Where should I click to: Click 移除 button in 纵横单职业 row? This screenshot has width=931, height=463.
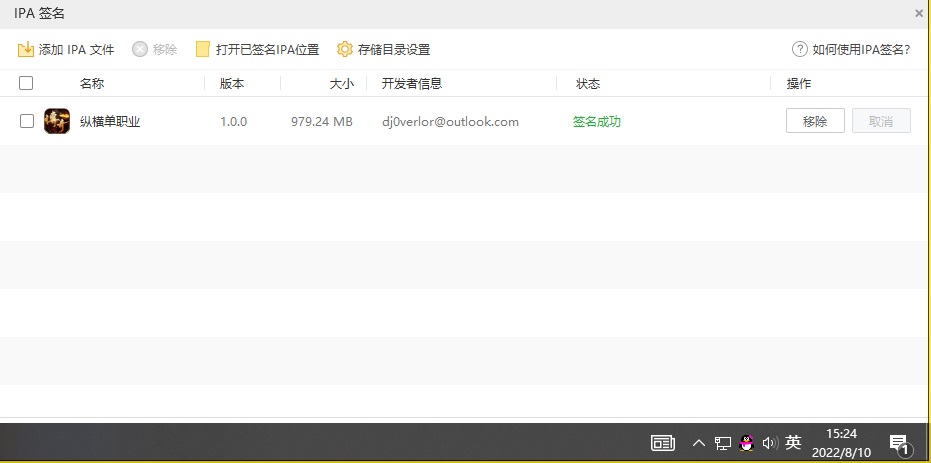(x=815, y=121)
